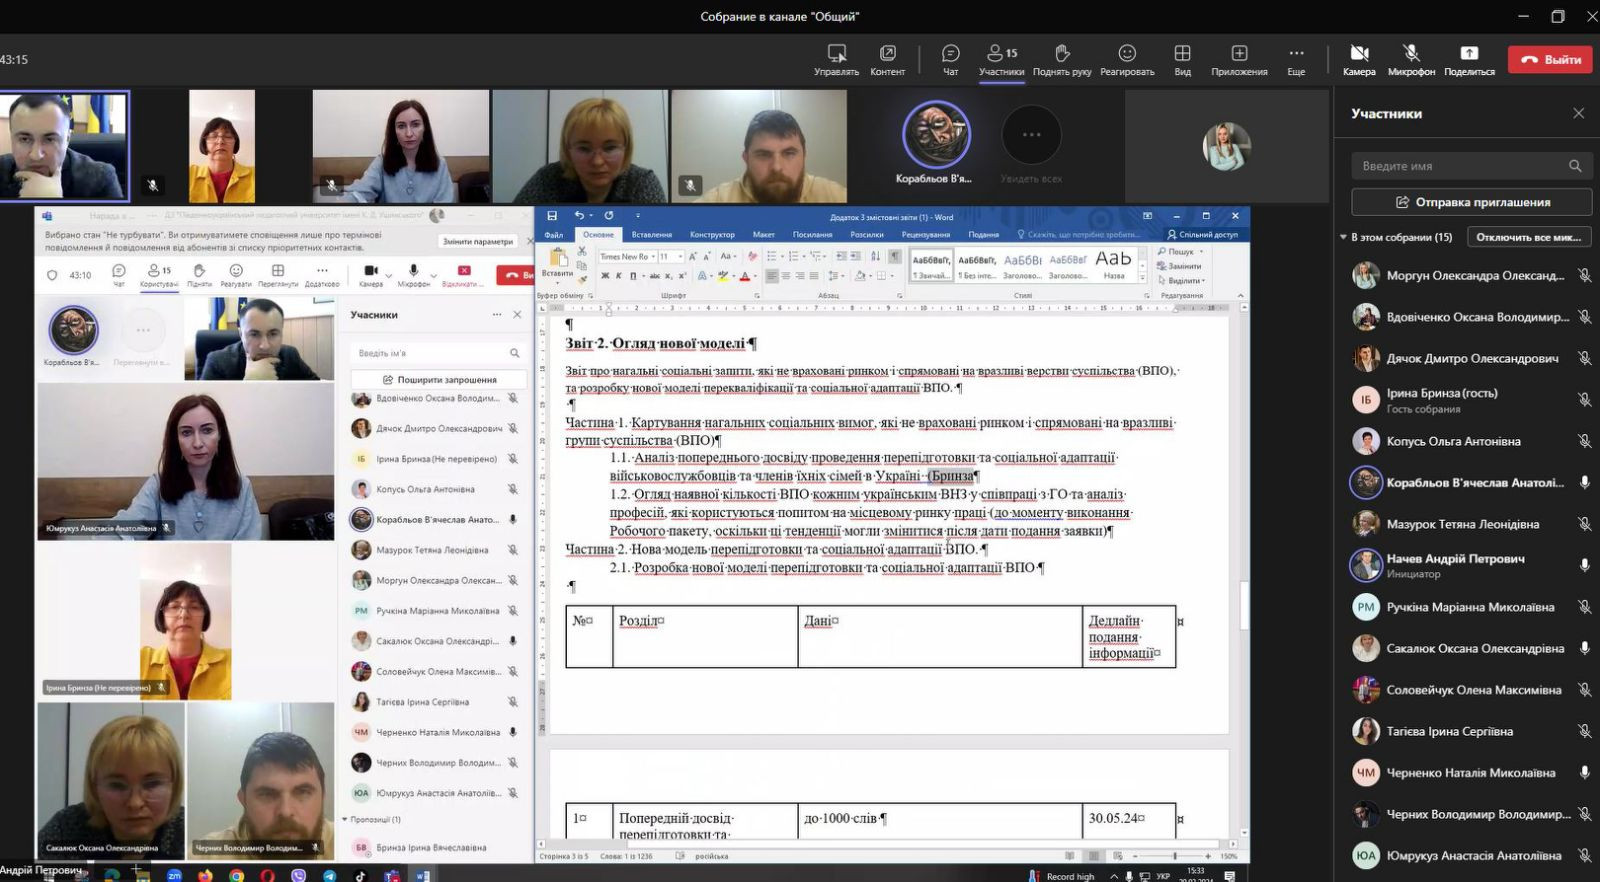Apply italic with the К icon in Word
Screen dimensions: 1600x882
[x=618, y=276]
